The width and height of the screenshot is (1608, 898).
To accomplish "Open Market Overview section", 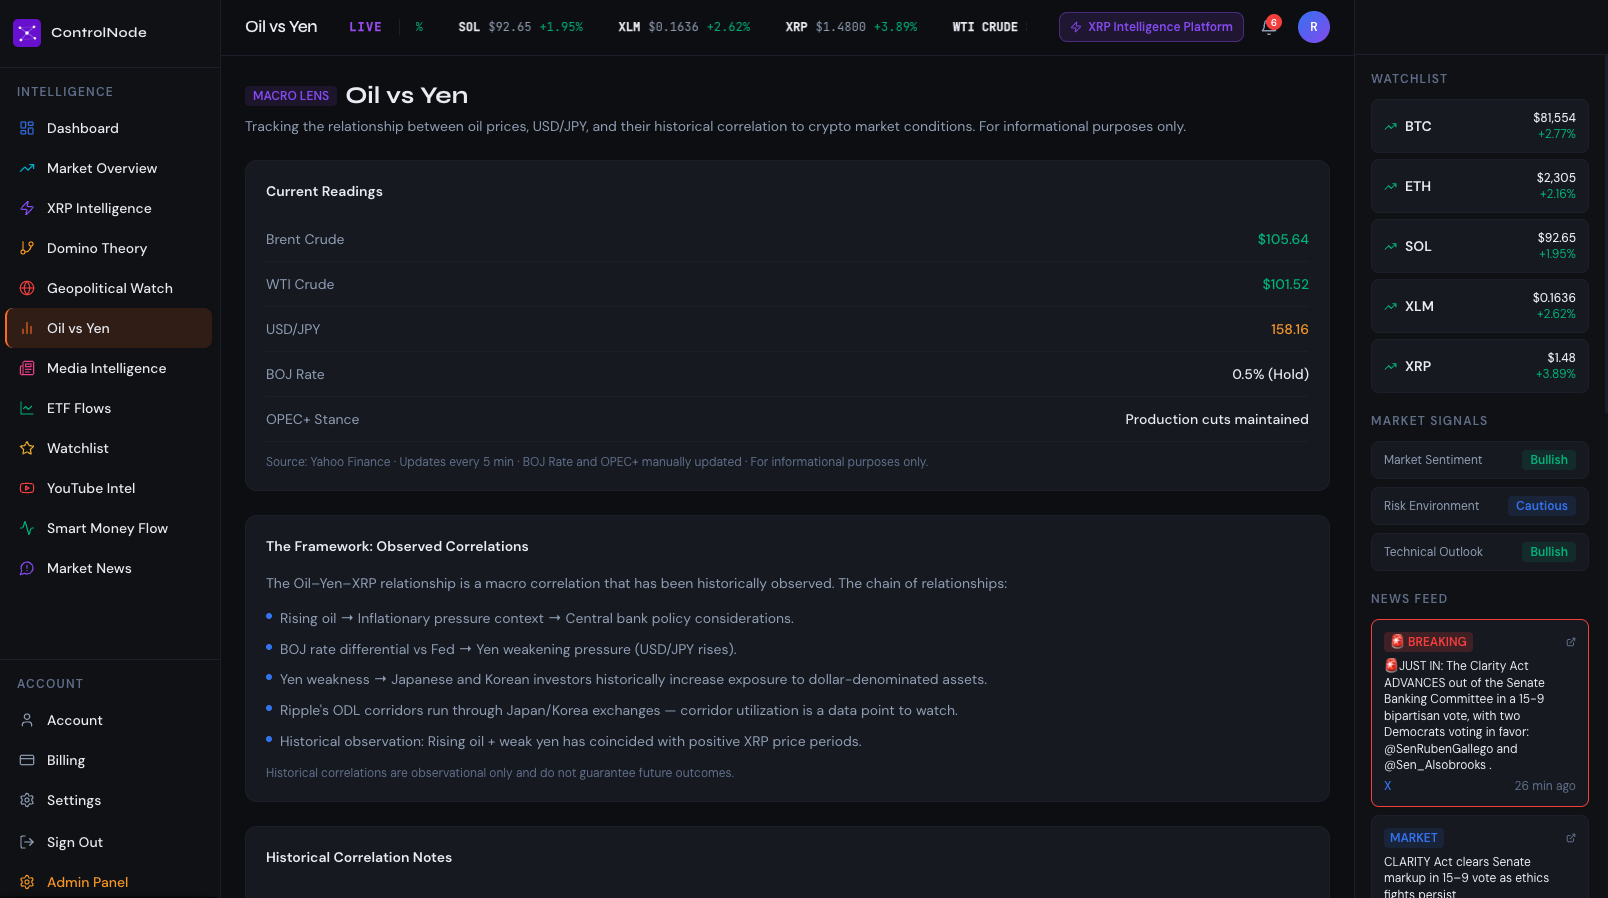I will coord(108,168).
